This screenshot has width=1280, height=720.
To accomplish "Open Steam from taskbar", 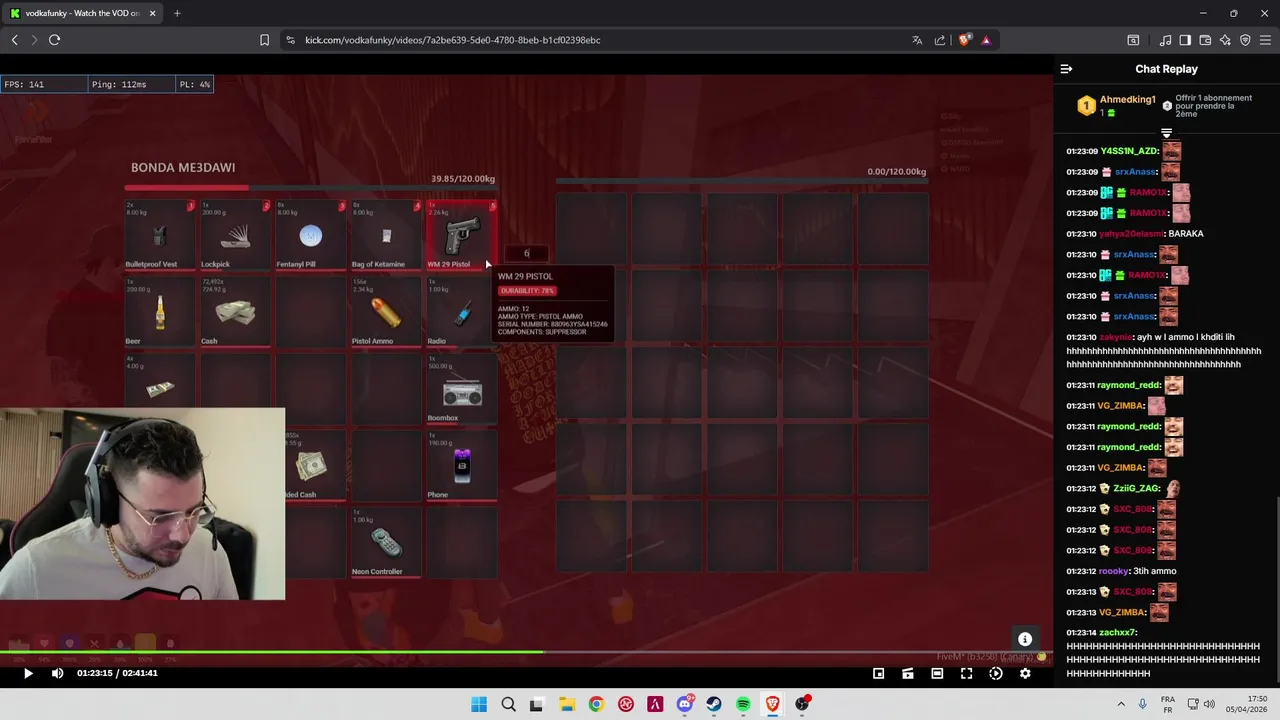I will click(714, 704).
